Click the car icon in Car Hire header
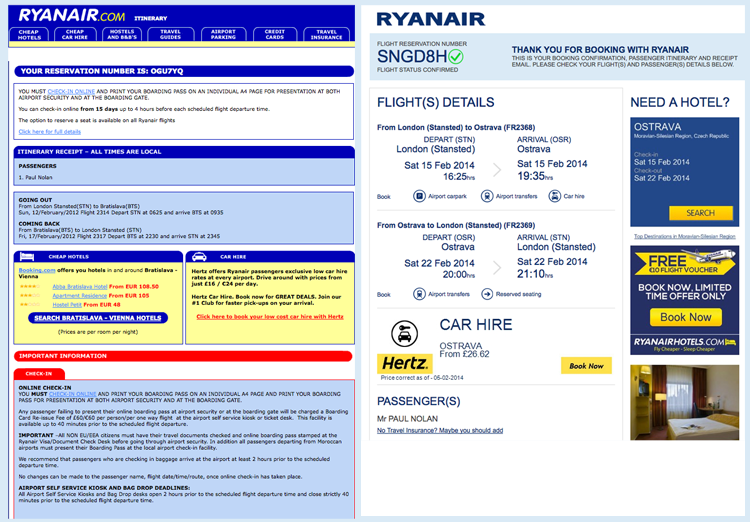This screenshot has height=522, width=750. click(x=199, y=257)
